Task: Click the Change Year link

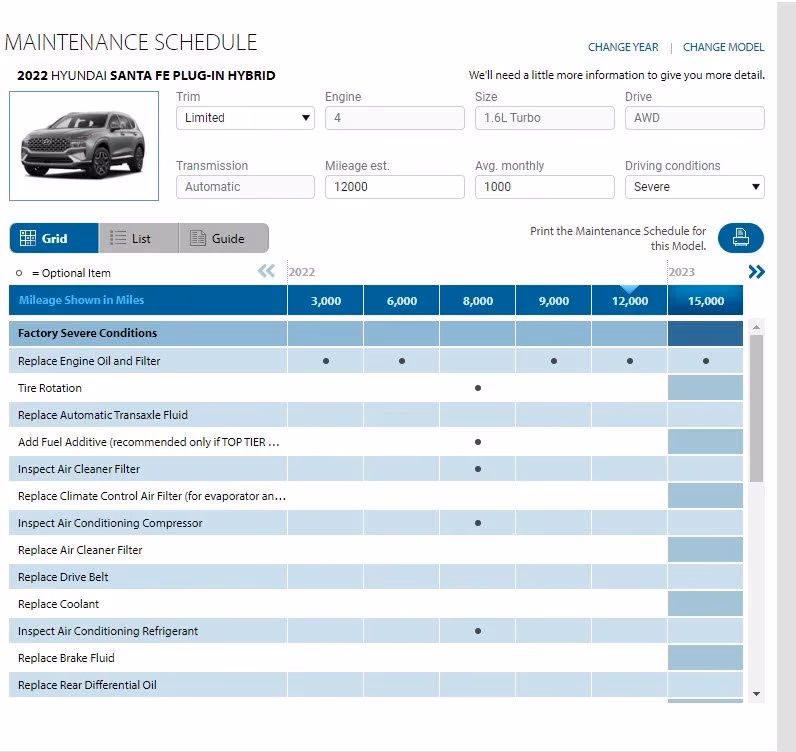Action: point(623,47)
